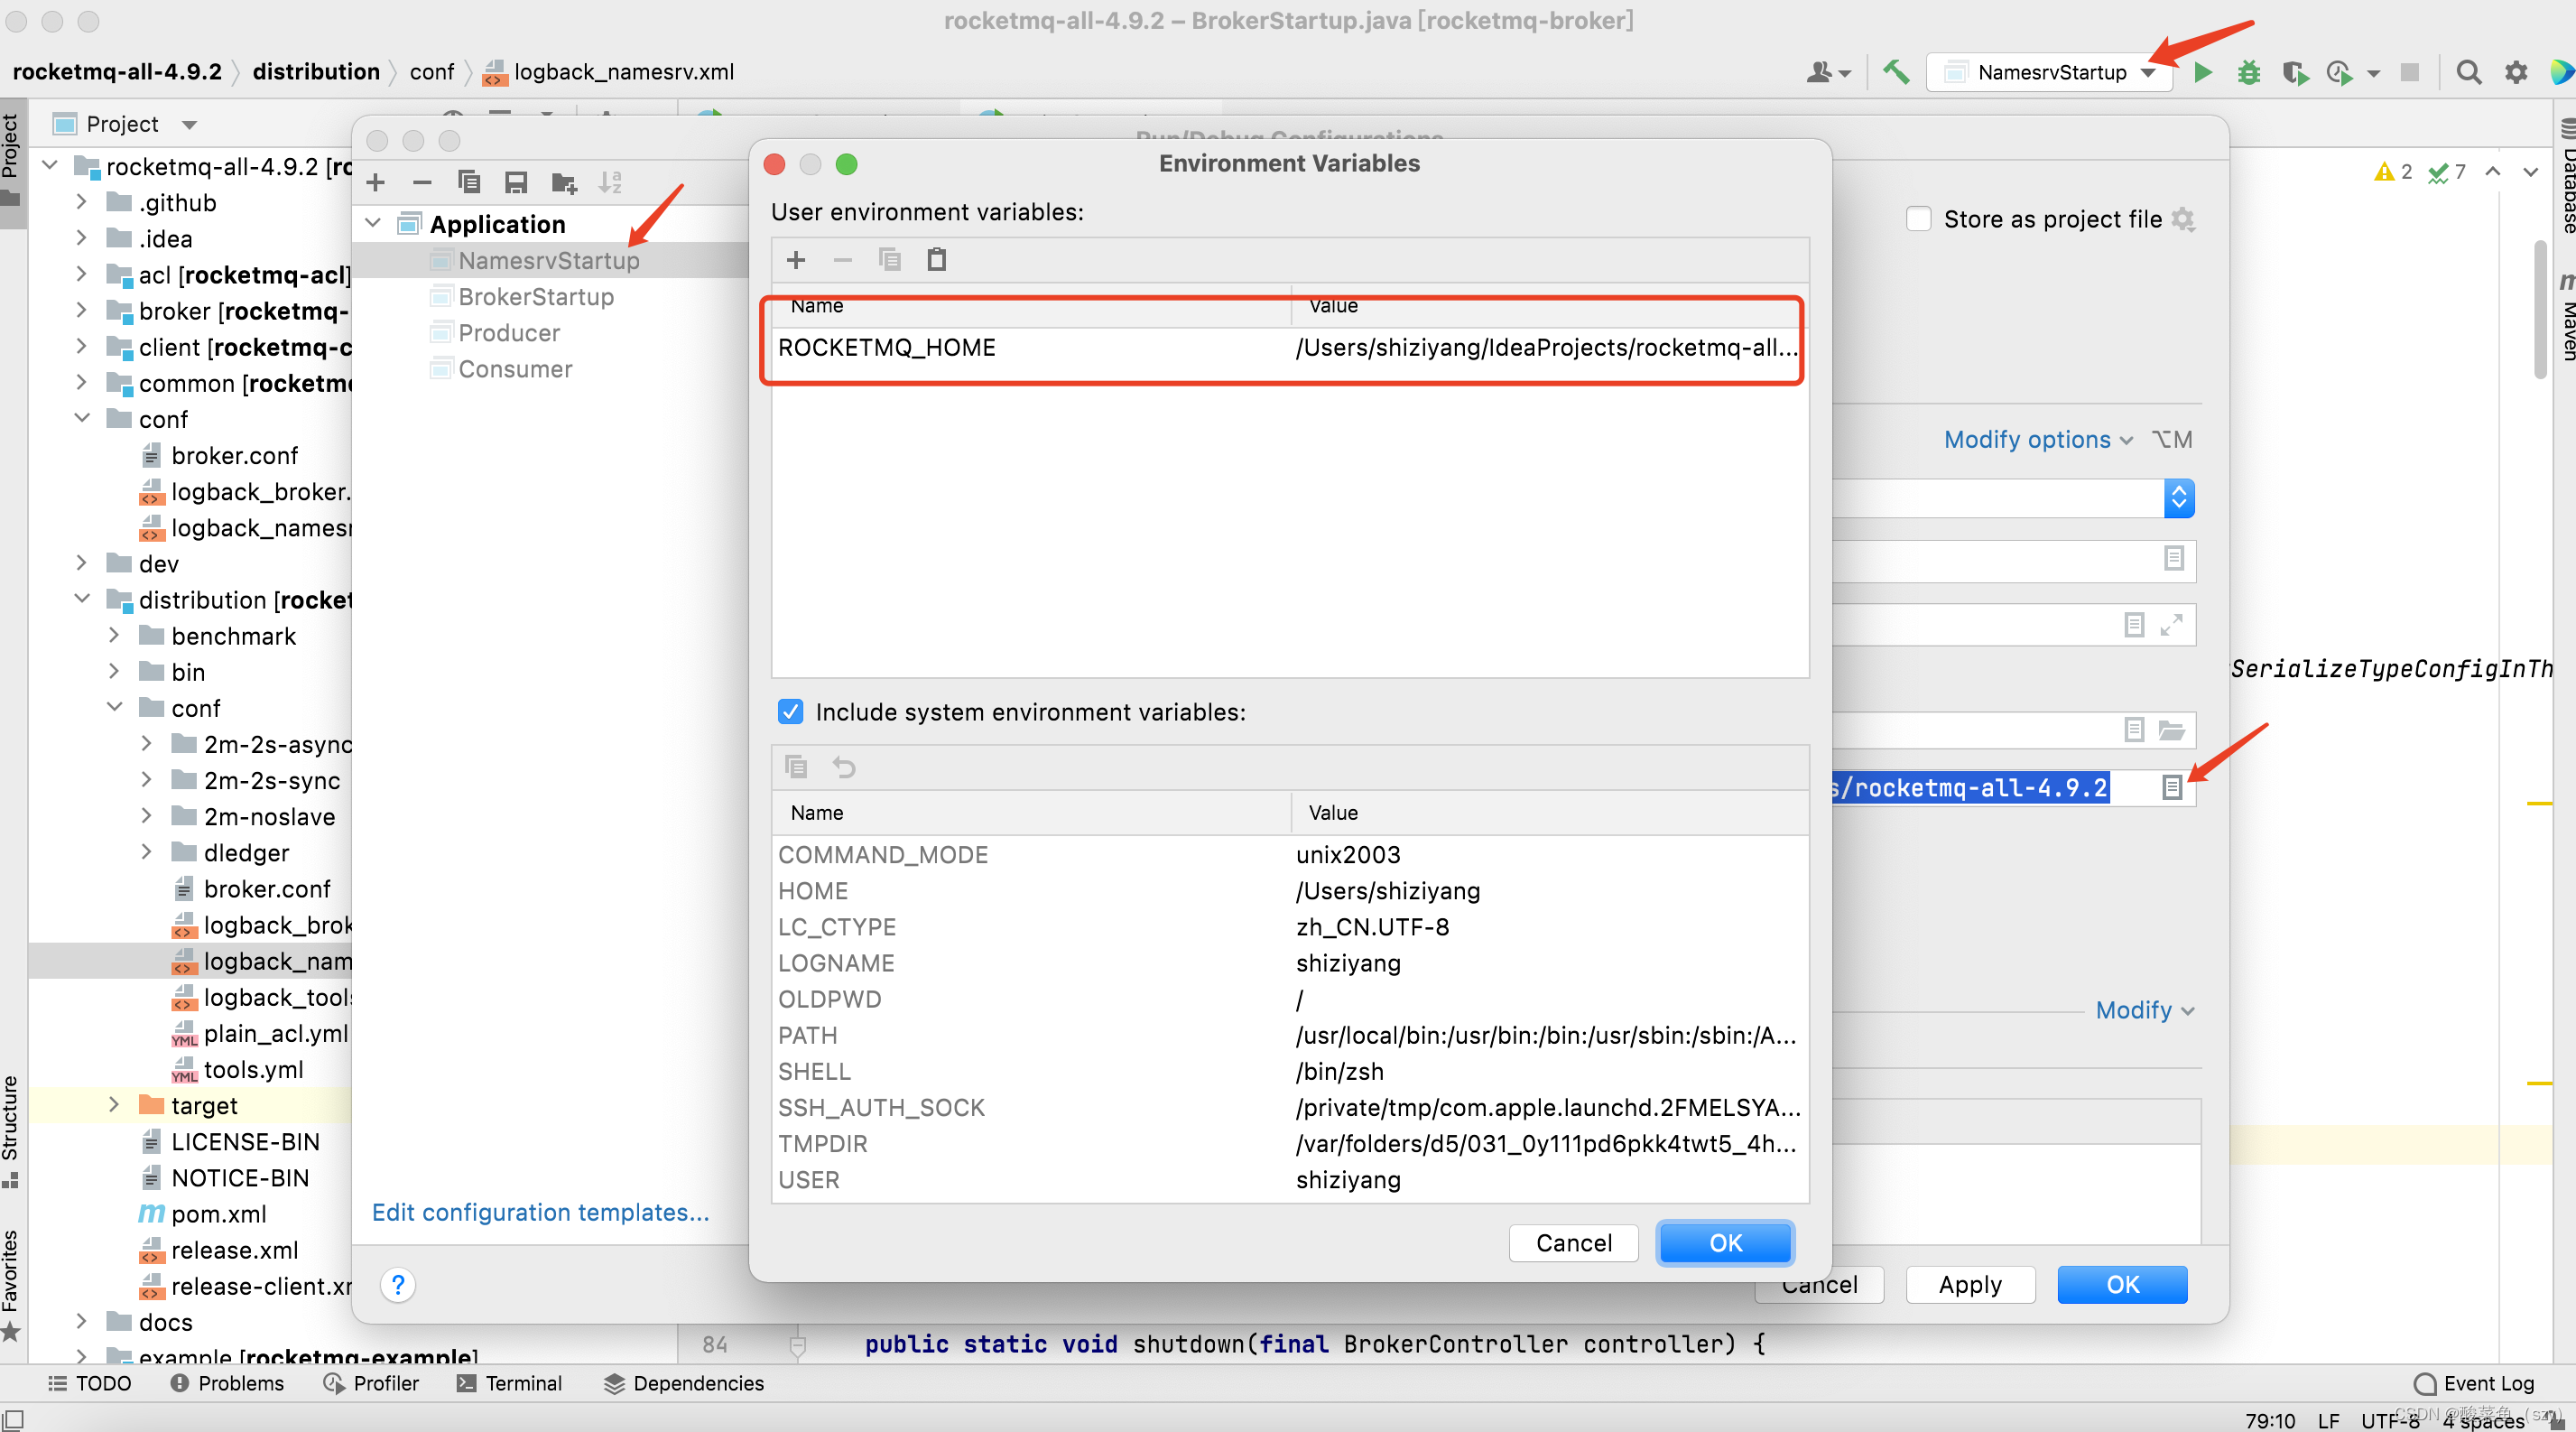Image resolution: width=2576 pixels, height=1432 pixels.
Task: Add new run configuration plus icon
Action: pos(376,182)
